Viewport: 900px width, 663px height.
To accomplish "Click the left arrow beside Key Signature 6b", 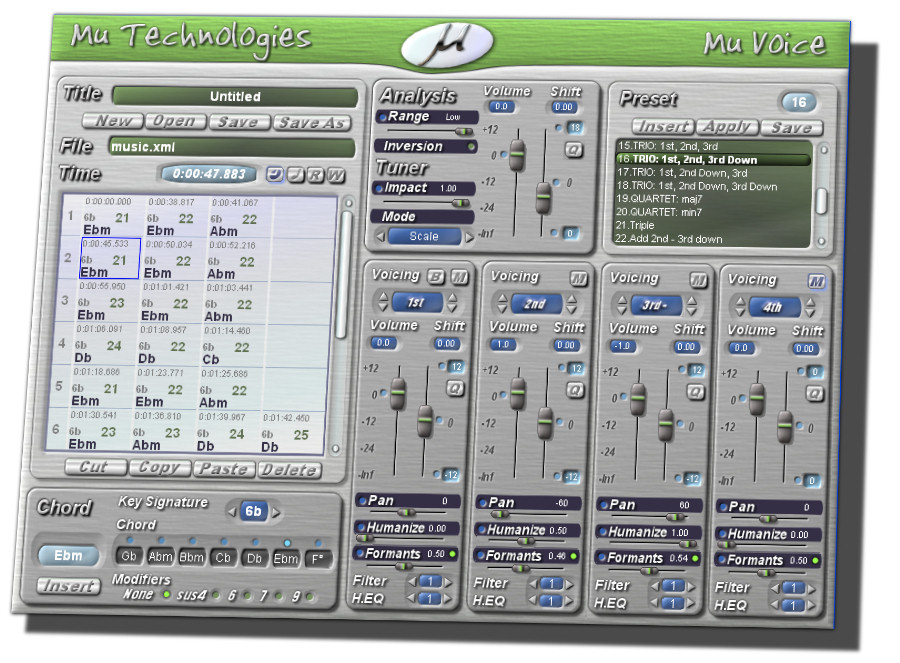I will [231, 511].
